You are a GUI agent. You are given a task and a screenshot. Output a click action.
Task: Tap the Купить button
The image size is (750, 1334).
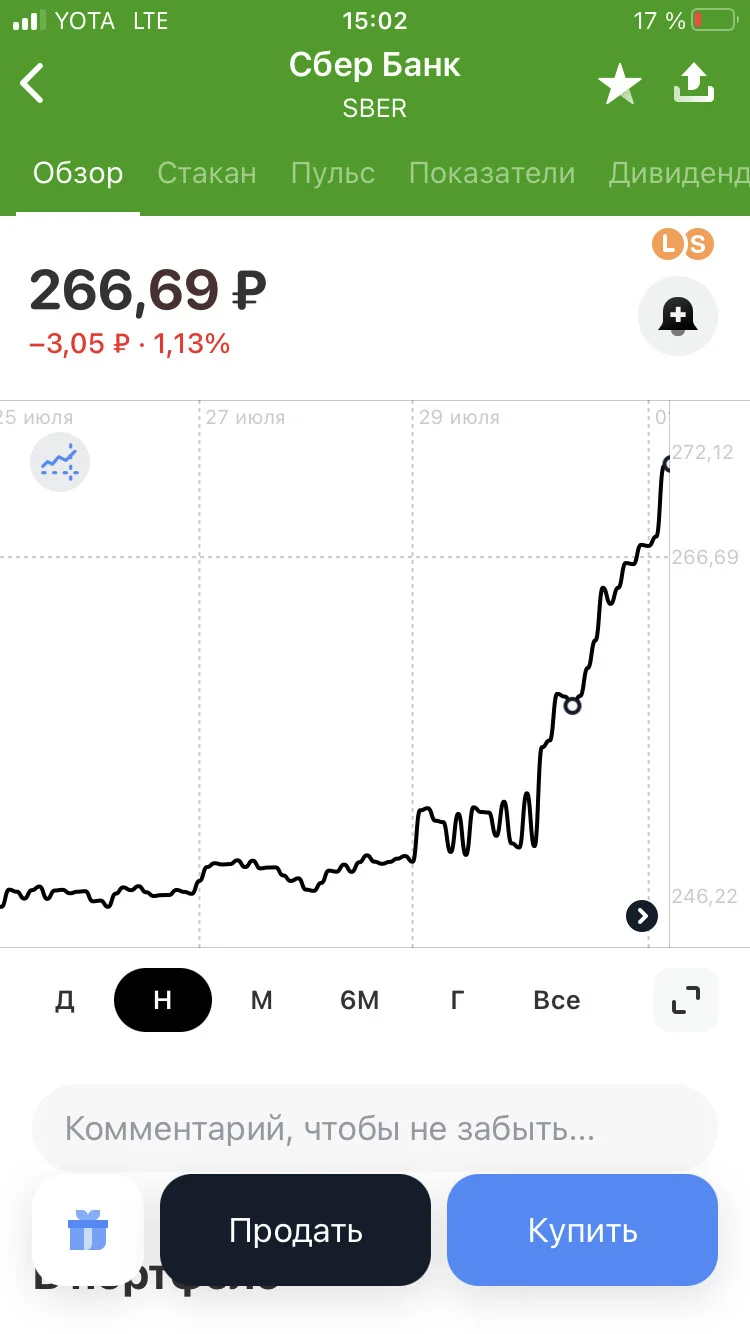582,1230
